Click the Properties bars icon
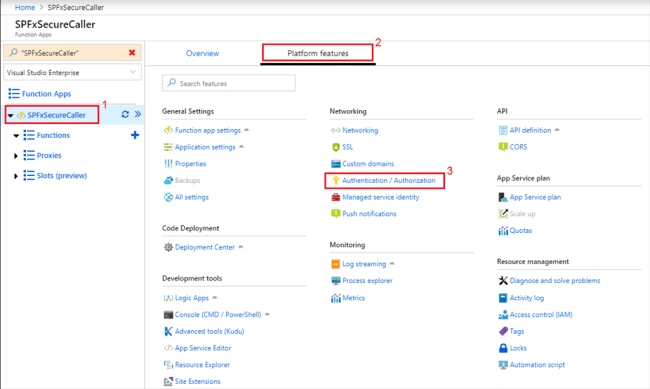Viewport: 650px width, 389px height. (x=168, y=164)
